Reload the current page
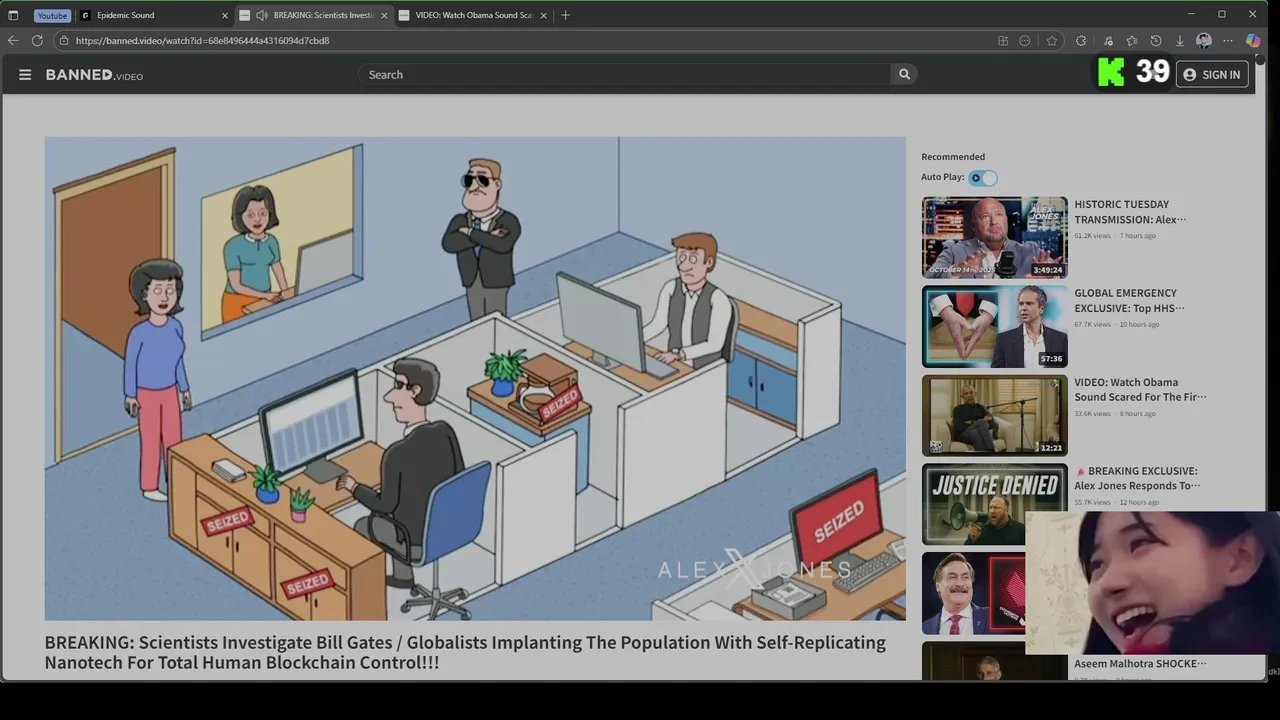This screenshot has height=720, width=1280. pos(37,41)
